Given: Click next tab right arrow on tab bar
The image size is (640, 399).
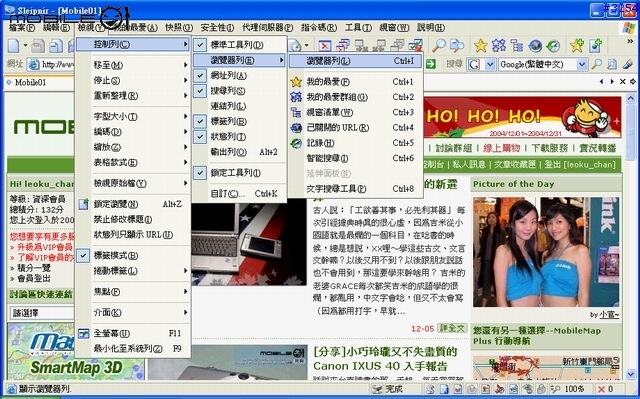Looking at the screenshot, I should pyautogui.click(x=612, y=82).
